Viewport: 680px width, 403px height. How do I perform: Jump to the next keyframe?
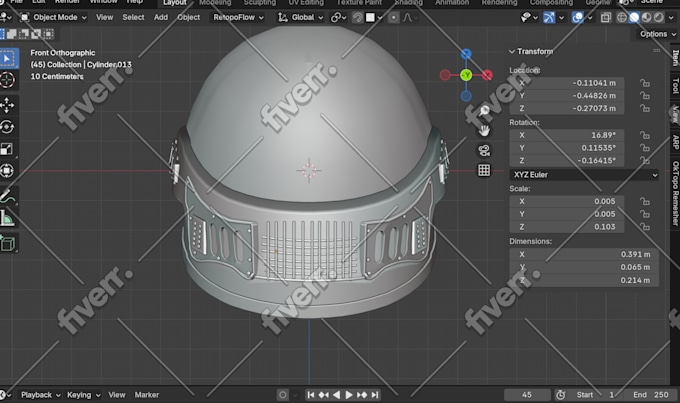point(362,395)
